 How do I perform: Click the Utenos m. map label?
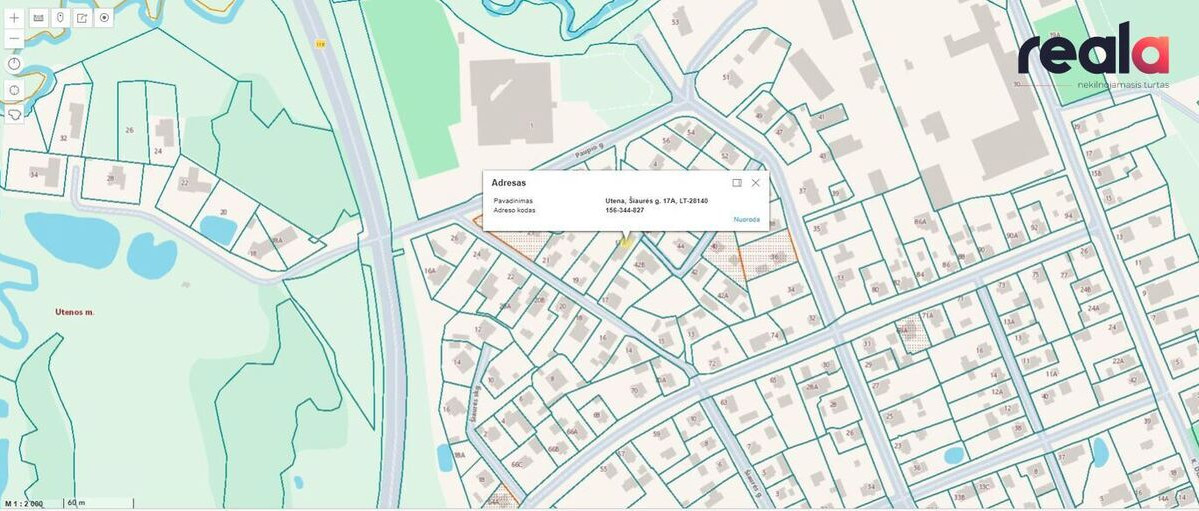[75, 312]
